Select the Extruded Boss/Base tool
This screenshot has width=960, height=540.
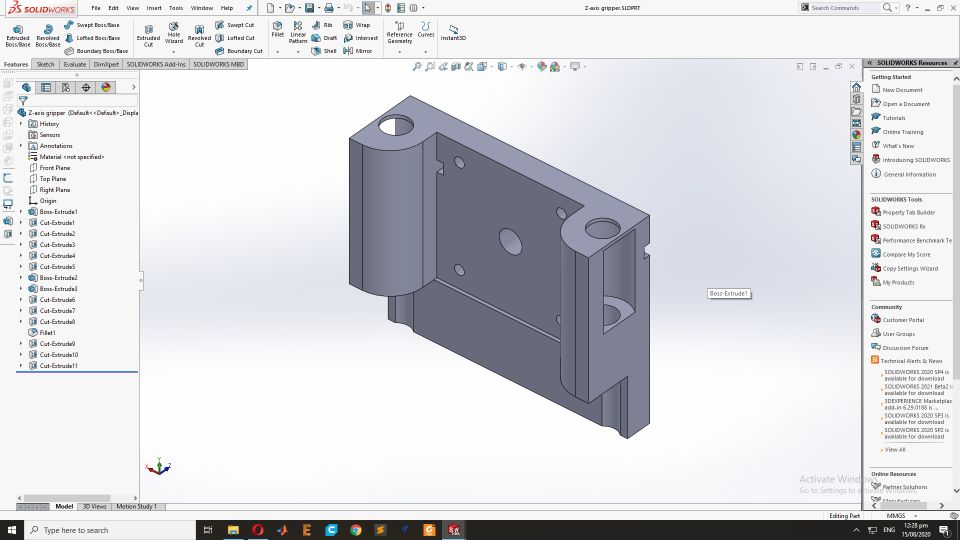pyautogui.click(x=18, y=36)
